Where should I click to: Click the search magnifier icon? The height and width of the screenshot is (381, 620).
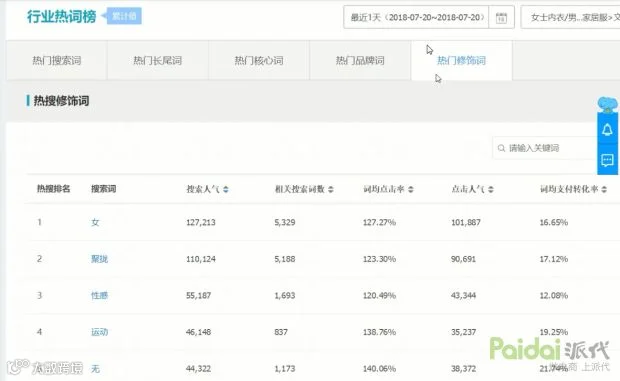click(x=501, y=148)
